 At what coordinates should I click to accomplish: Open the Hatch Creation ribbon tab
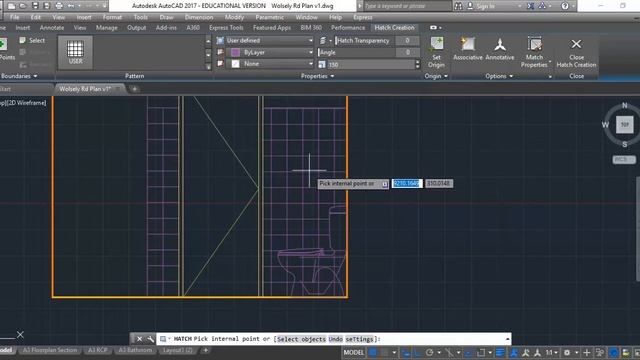click(394, 27)
